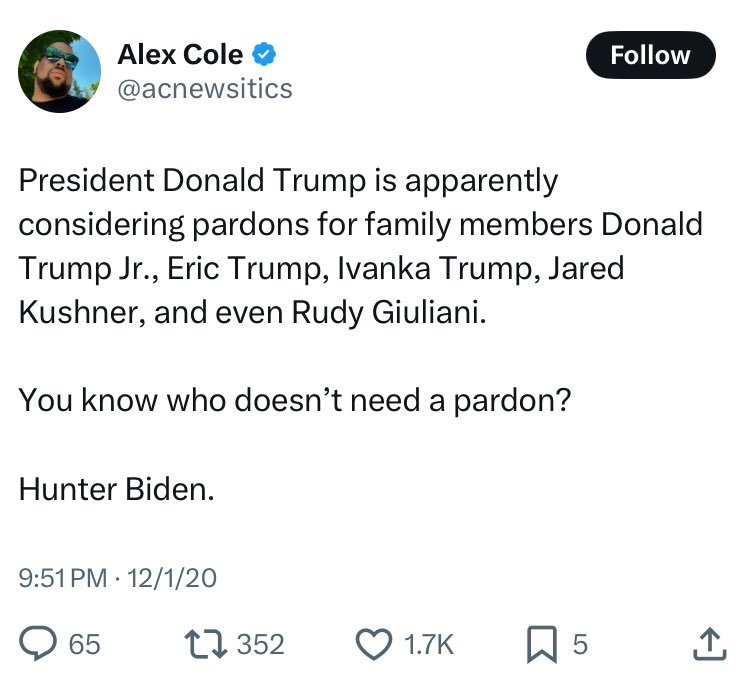Like the tweet with the heart icon
The width and height of the screenshot is (749, 693).
tap(375, 644)
